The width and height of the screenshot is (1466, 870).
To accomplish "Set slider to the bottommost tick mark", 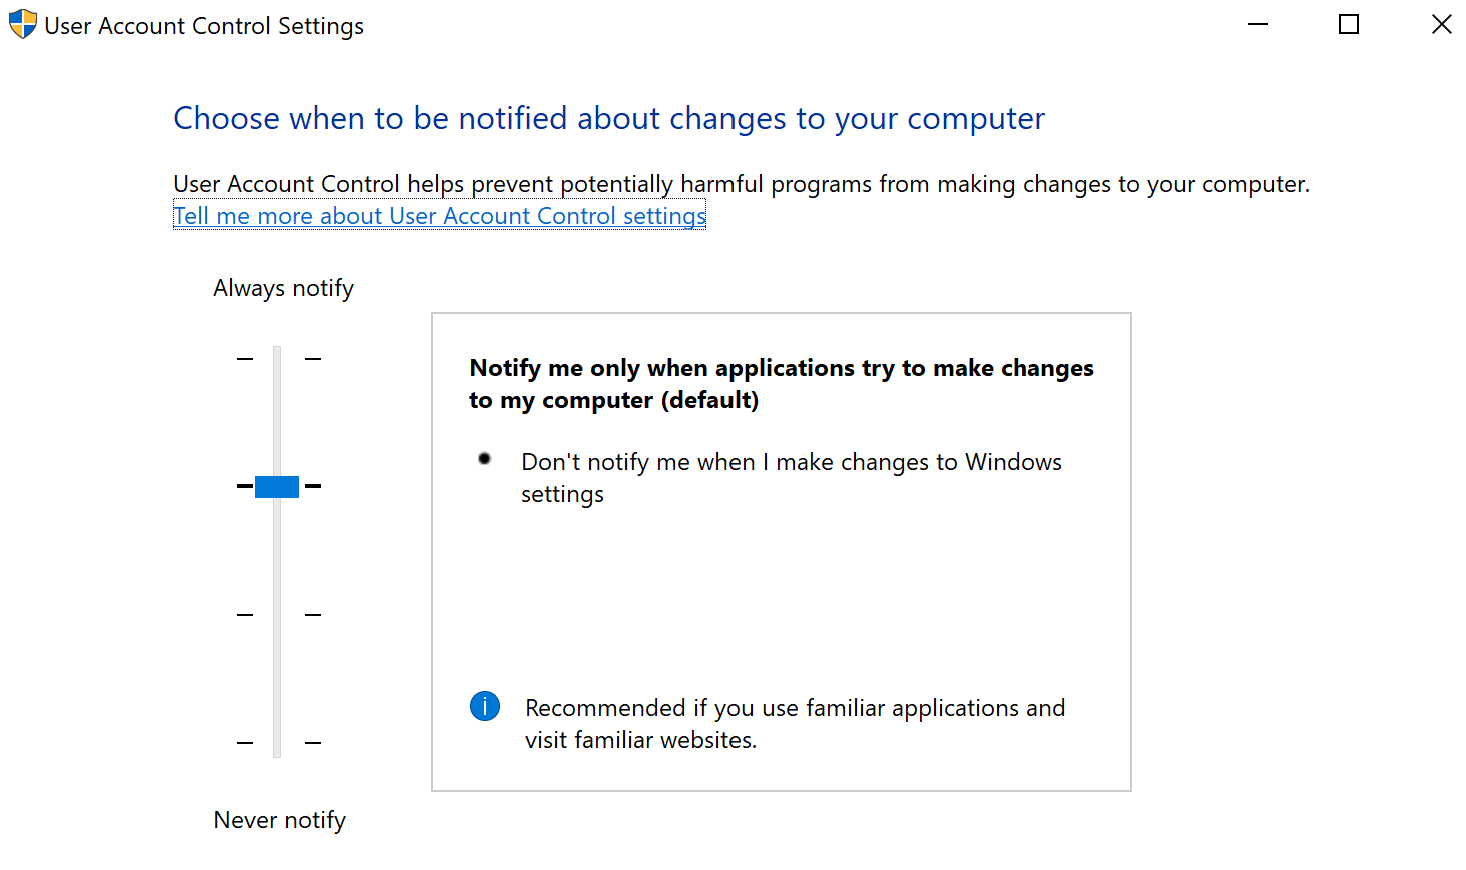I will pyautogui.click(x=277, y=743).
